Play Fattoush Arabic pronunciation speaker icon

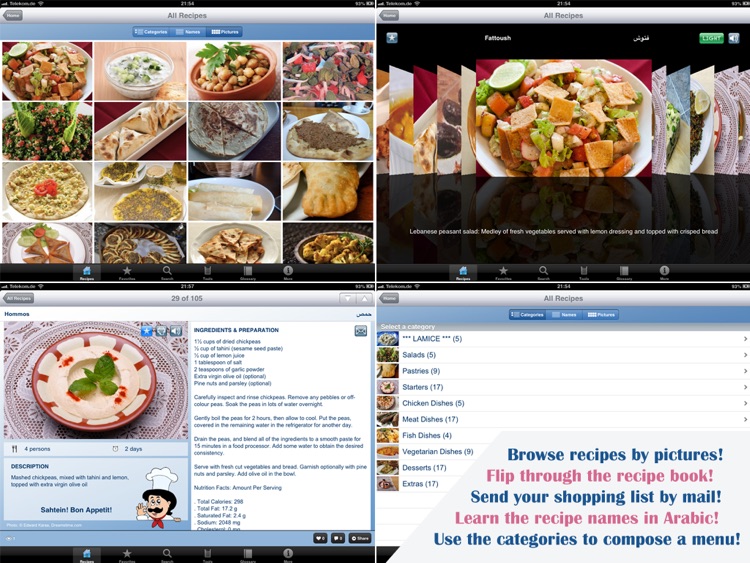(x=734, y=38)
